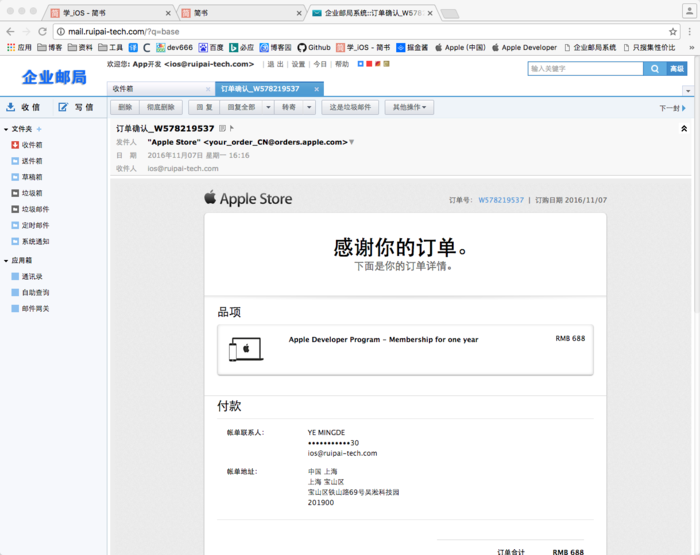Open the 邮件网关 mail gateway
This screenshot has width=700, height=555.
pos(30,309)
